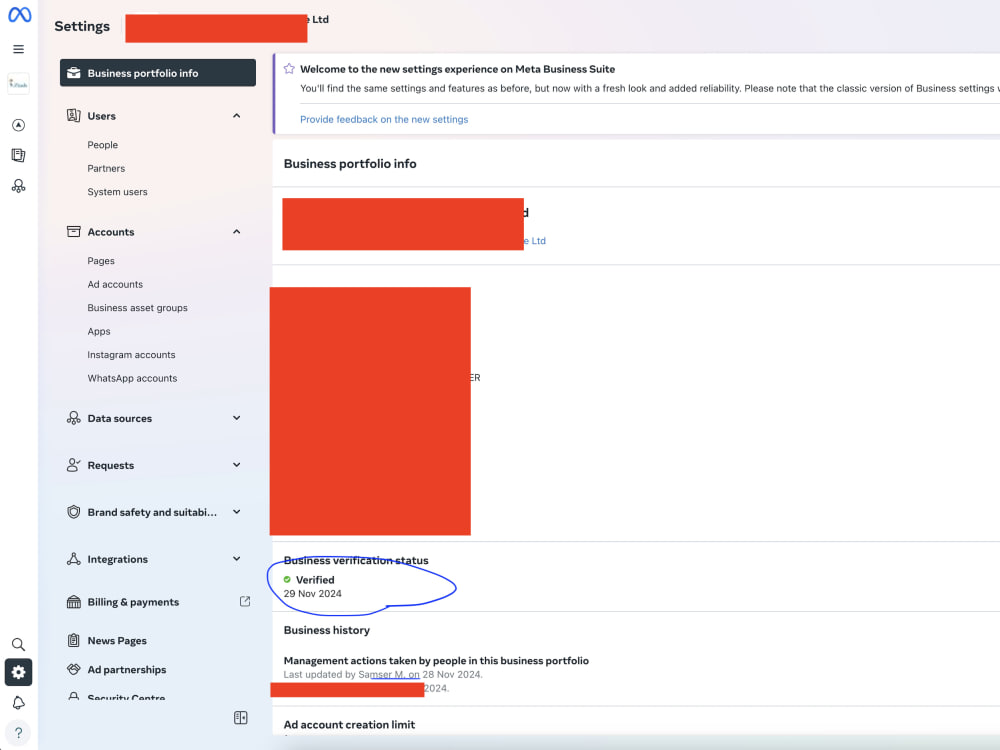1000x750 pixels.
Task: Open News Pages
Action: click(117, 640)
